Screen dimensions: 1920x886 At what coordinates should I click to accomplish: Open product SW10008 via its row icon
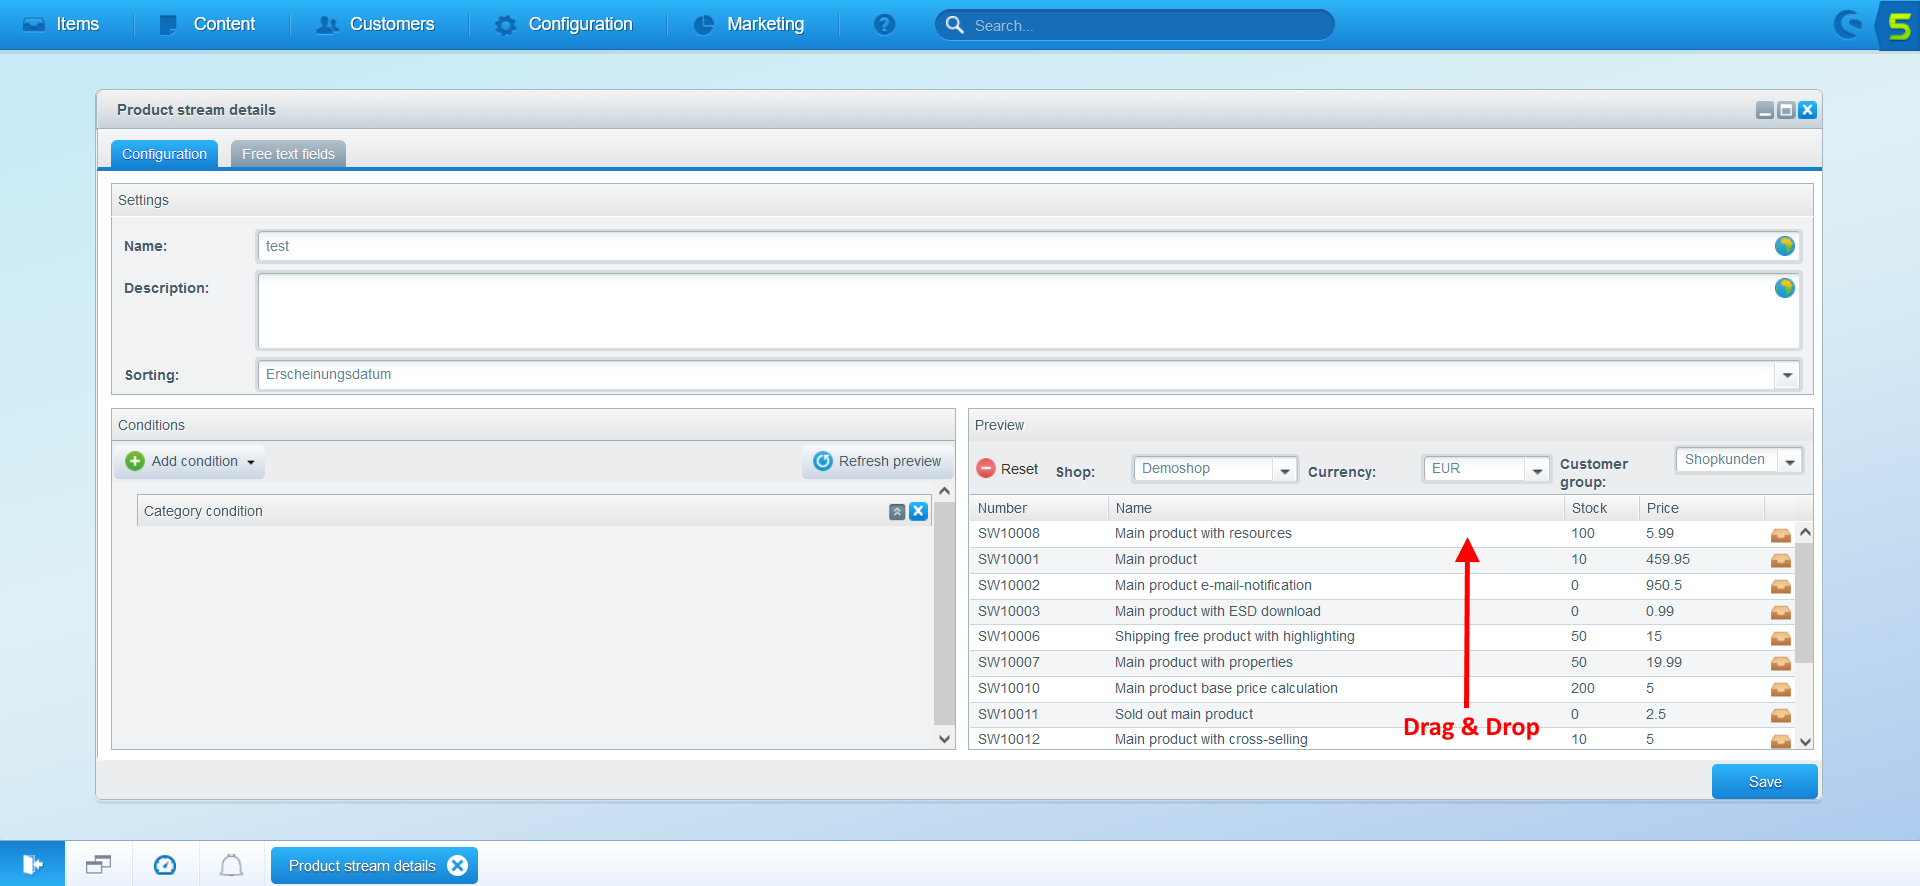[x=1780, y=535]
